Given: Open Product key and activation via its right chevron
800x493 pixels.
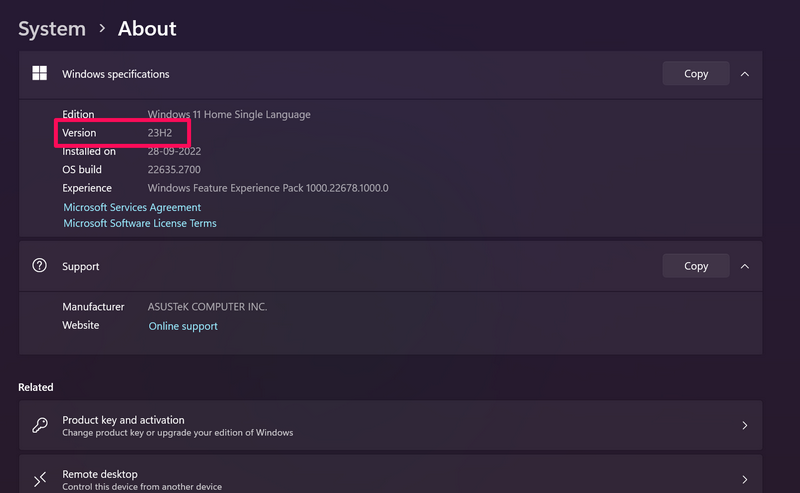Looking at the screenshot, I should coord(745,426).
